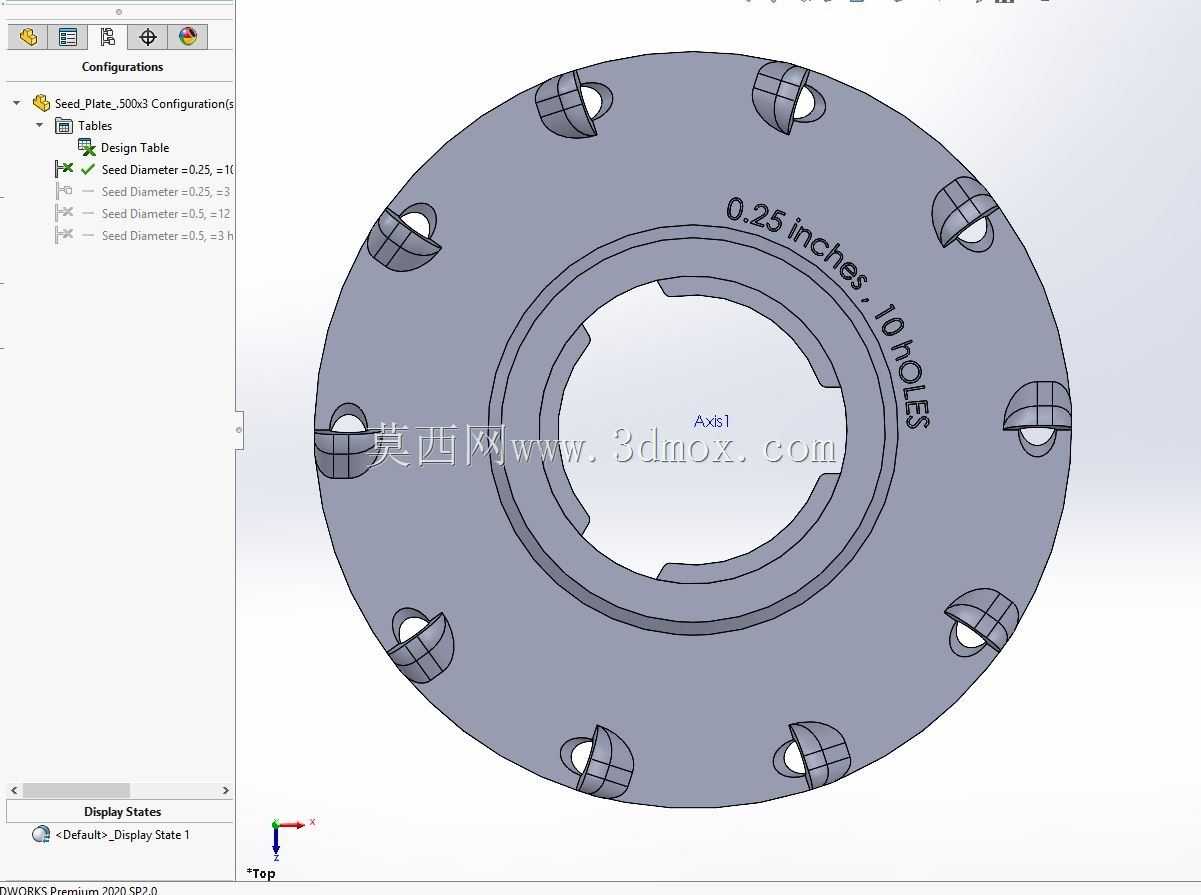This screenshot has height=895, width=1201.
Task: Click configuration icon of Seed Diameter =0.5, =3 h
Action: [64, 235]
